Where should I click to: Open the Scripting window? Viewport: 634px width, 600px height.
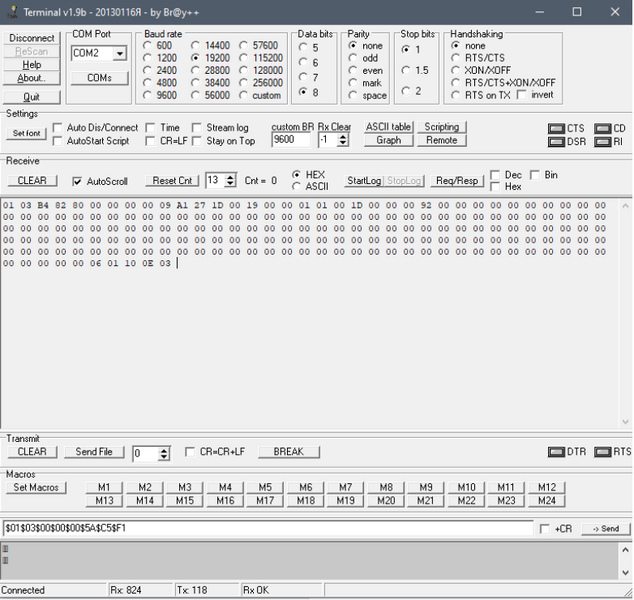(x=442, y=127)
